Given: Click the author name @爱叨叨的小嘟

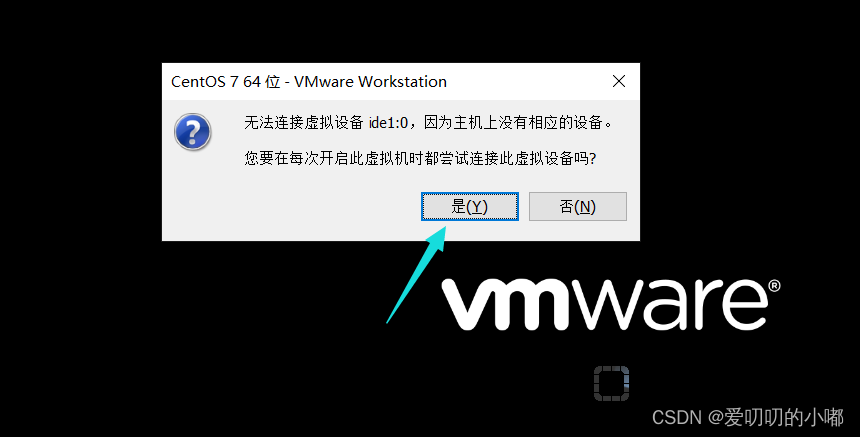Looking at the screenshot, I should click(x=776, y=418).
